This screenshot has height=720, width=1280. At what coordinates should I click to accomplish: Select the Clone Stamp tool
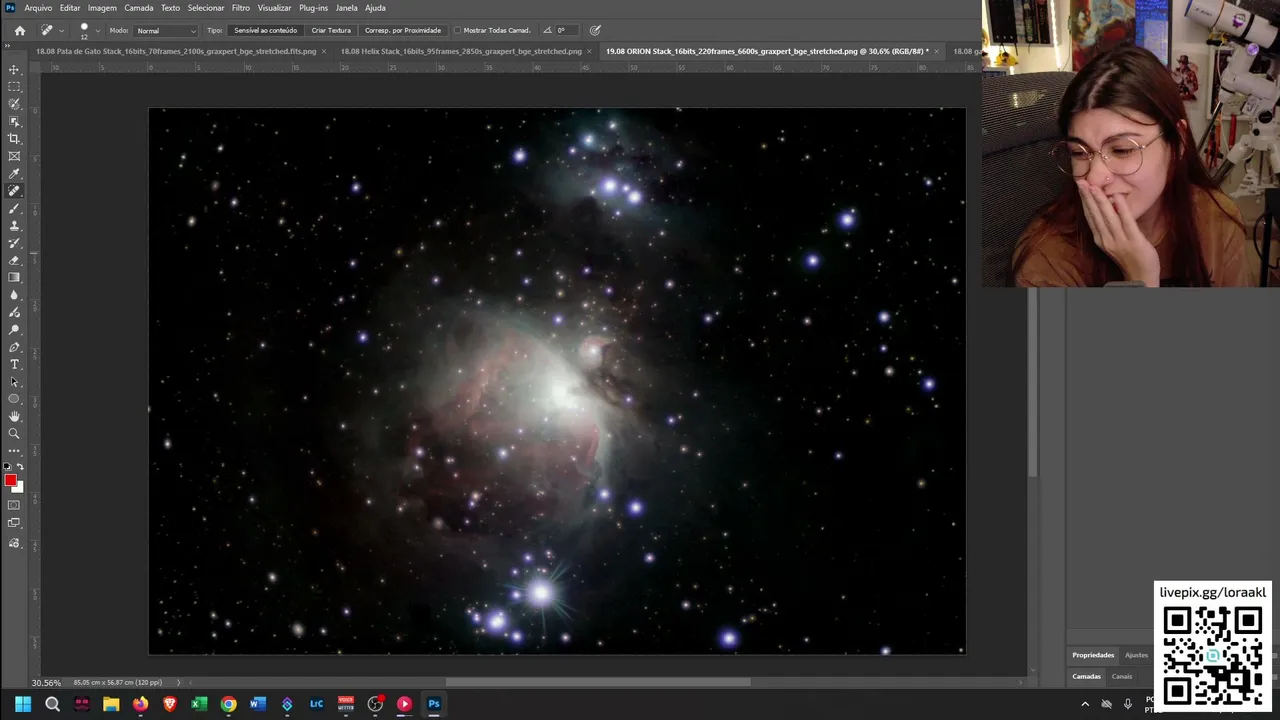click(14, 226)
